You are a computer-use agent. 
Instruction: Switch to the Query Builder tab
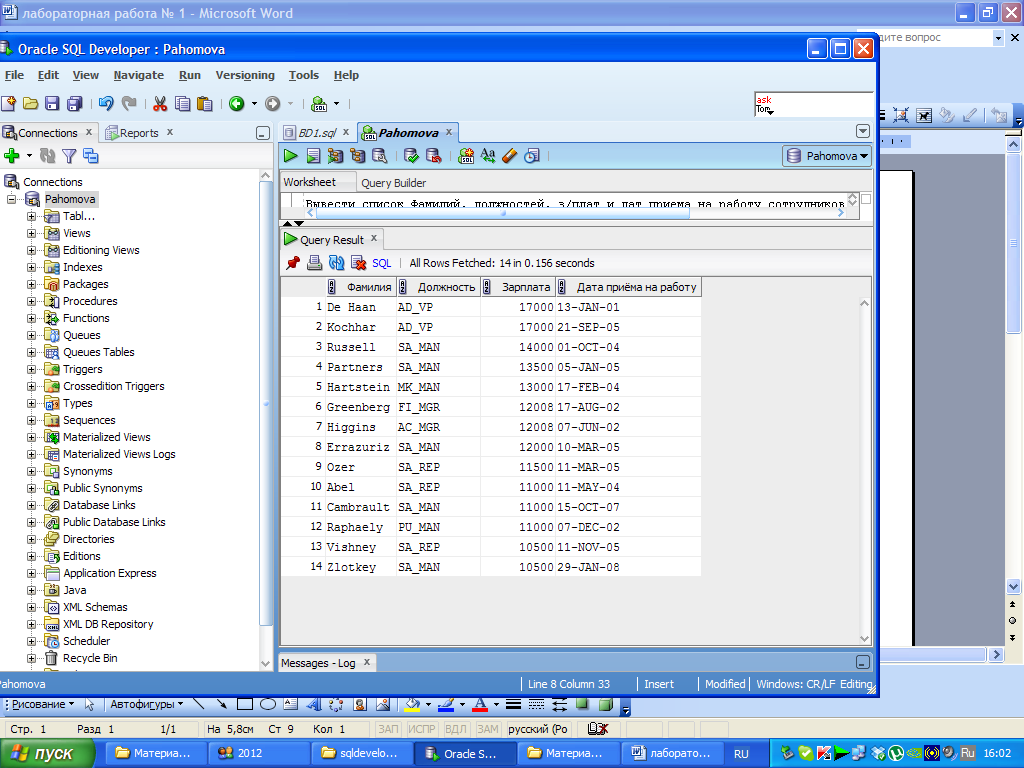point(393,183)
